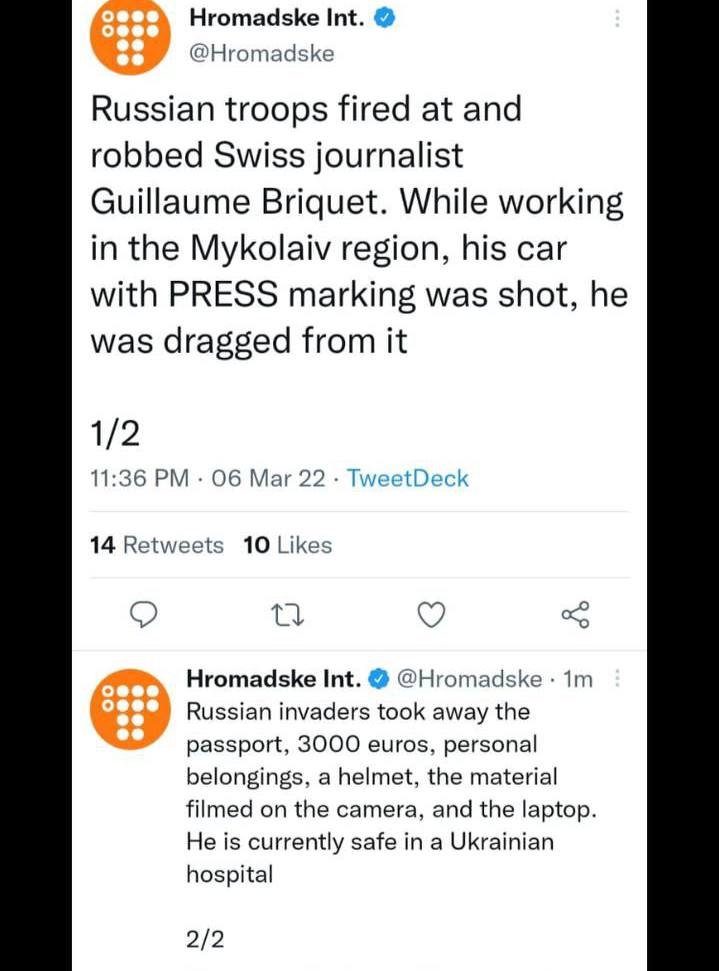Open the reply tweet's three-dot menu
This screenshot has width=719, height=971.
(616, 679)
